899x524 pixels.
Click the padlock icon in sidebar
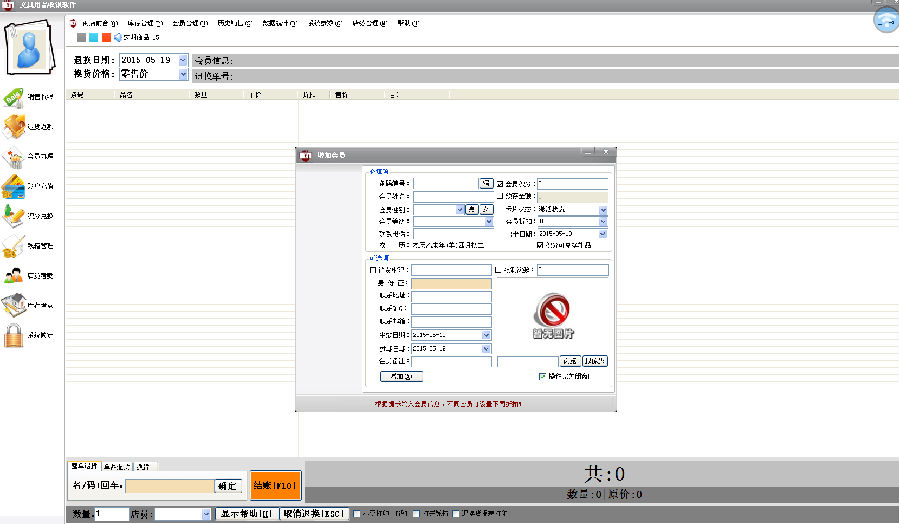[14, 335]
